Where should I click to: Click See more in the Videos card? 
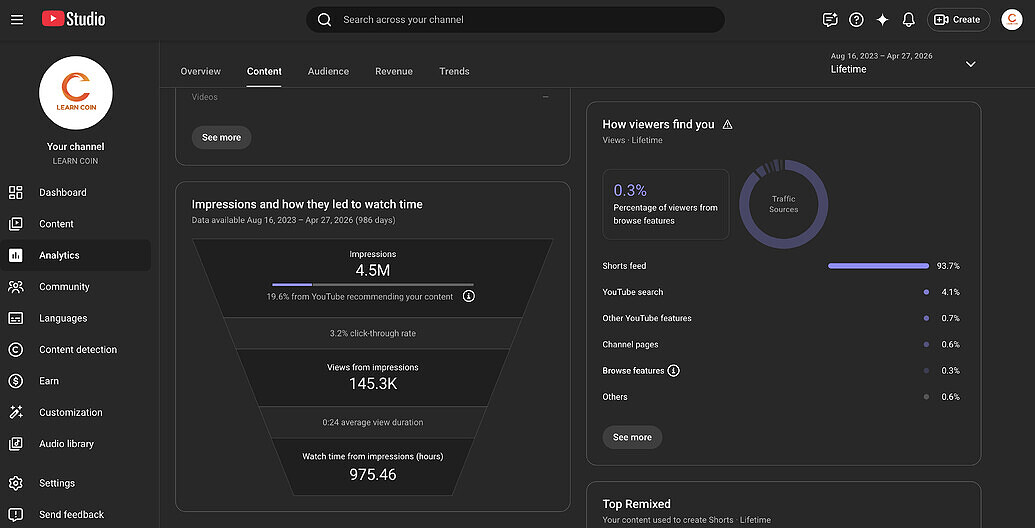click(222, 137)
